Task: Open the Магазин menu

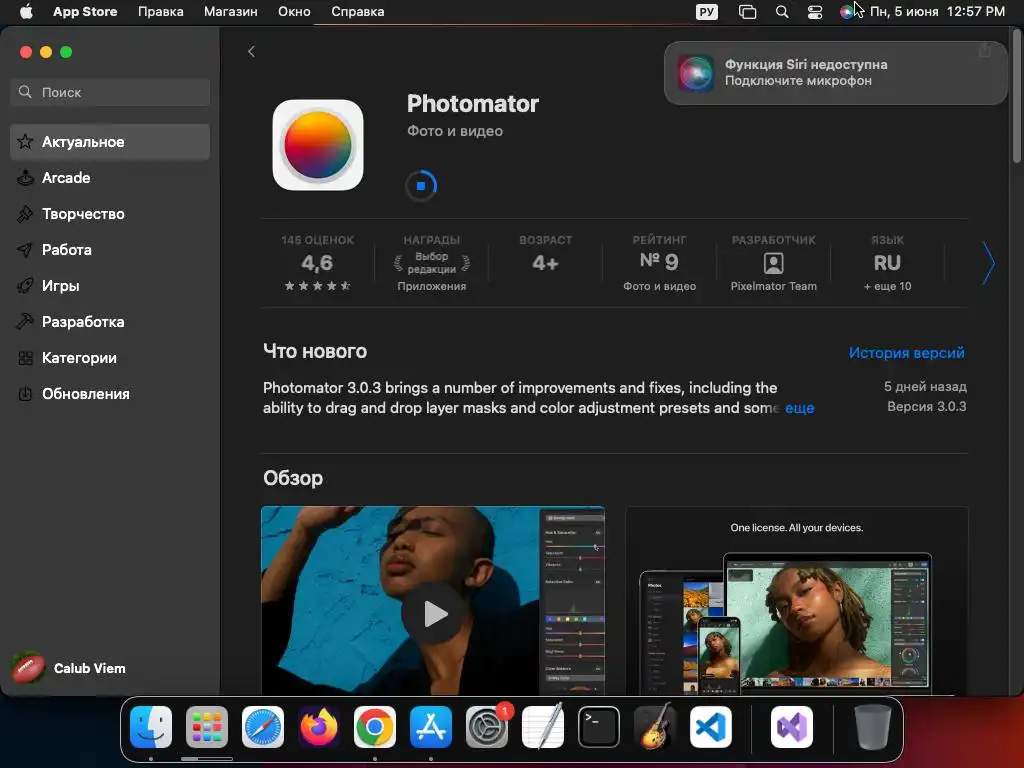Action: [231, 12]
